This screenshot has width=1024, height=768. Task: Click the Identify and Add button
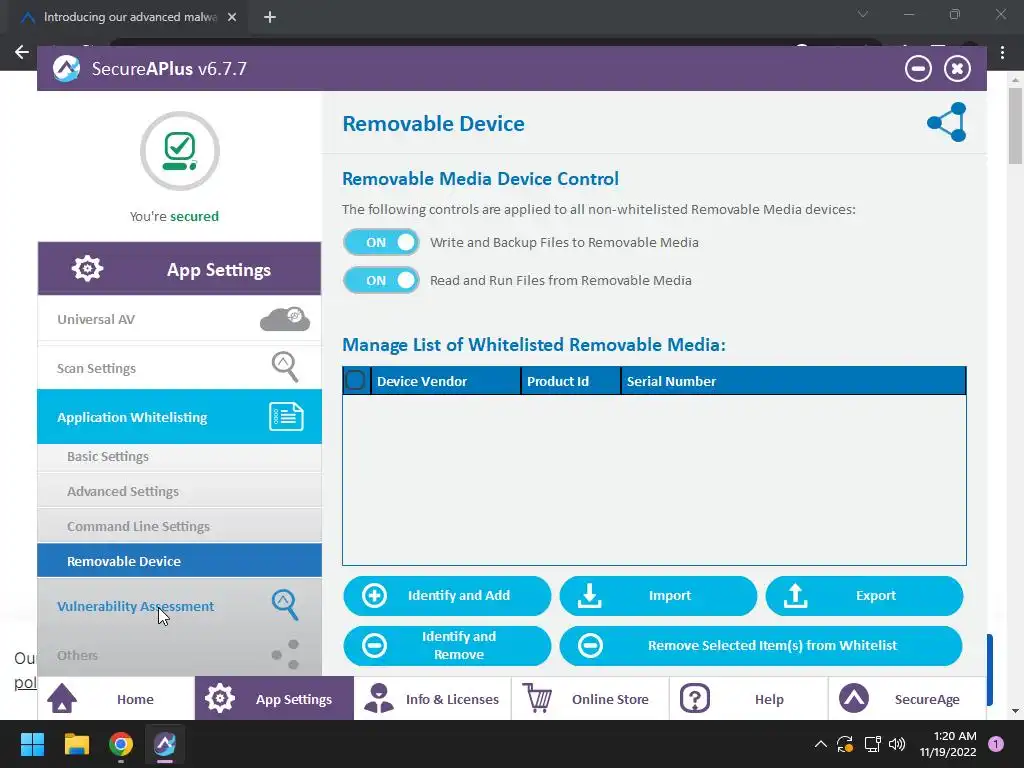pyautogui.click(x=447, y=596)
